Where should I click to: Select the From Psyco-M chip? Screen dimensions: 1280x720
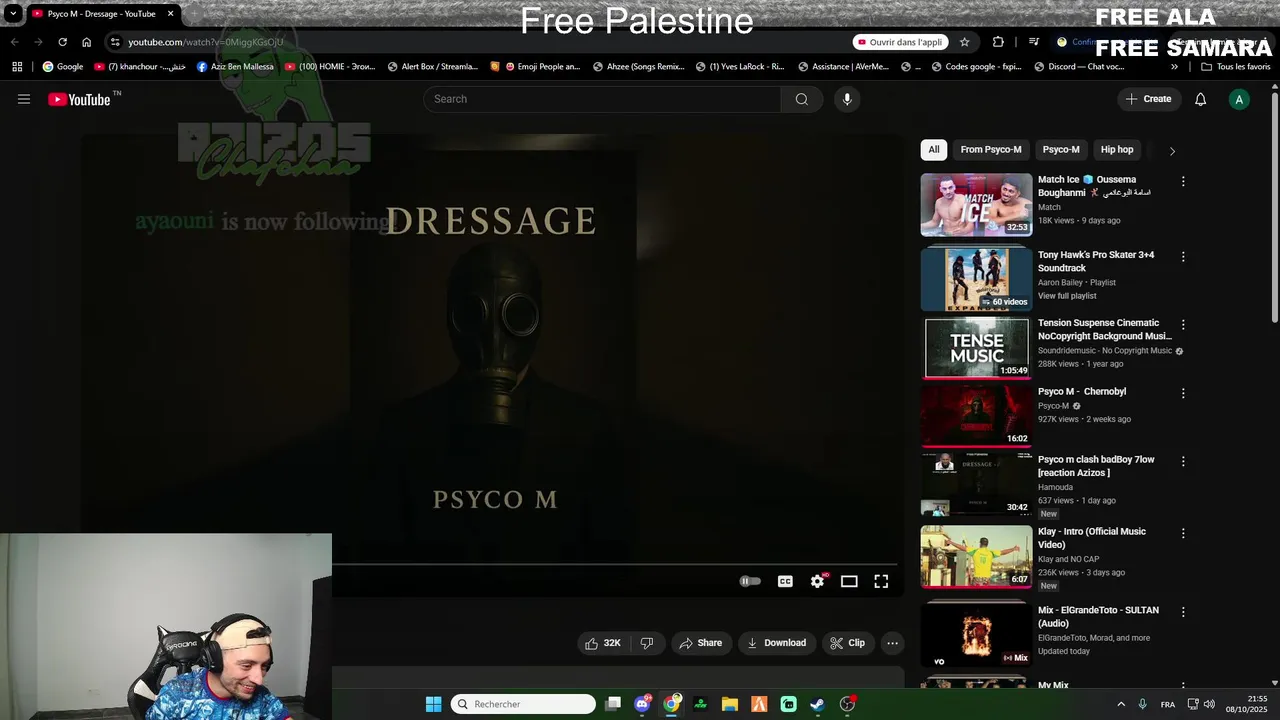click(991, 150)
